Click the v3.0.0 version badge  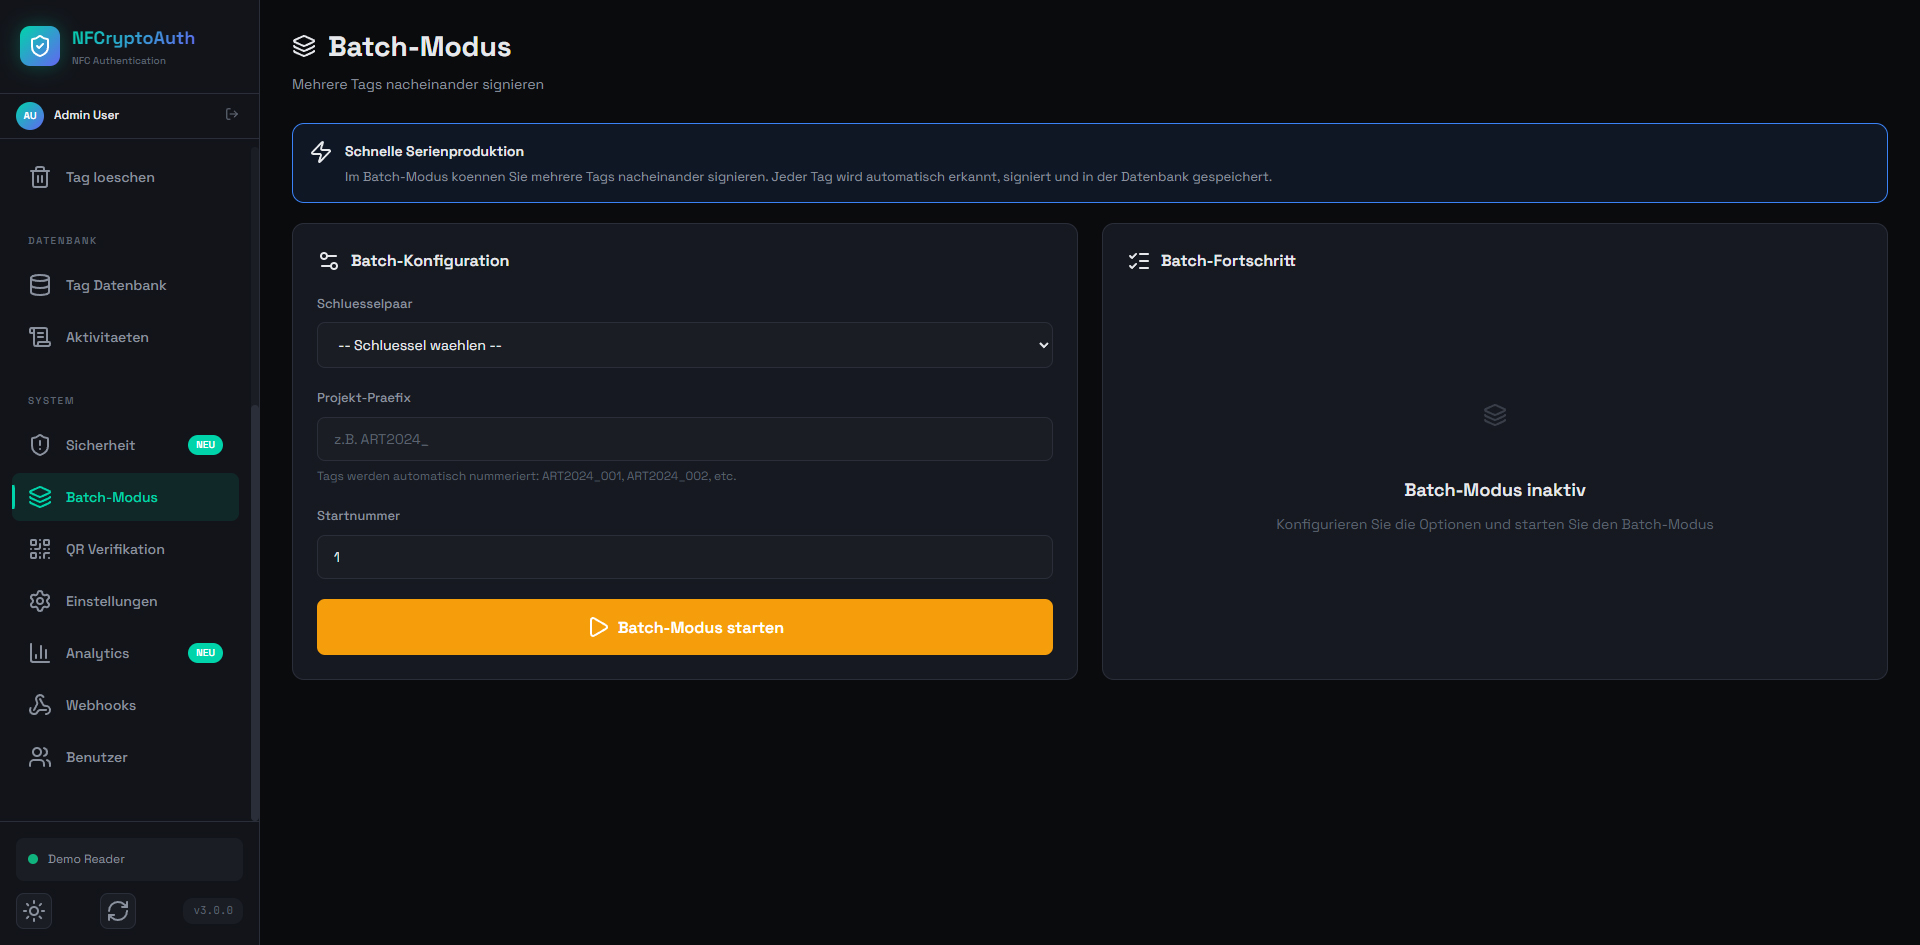point(213,911)
